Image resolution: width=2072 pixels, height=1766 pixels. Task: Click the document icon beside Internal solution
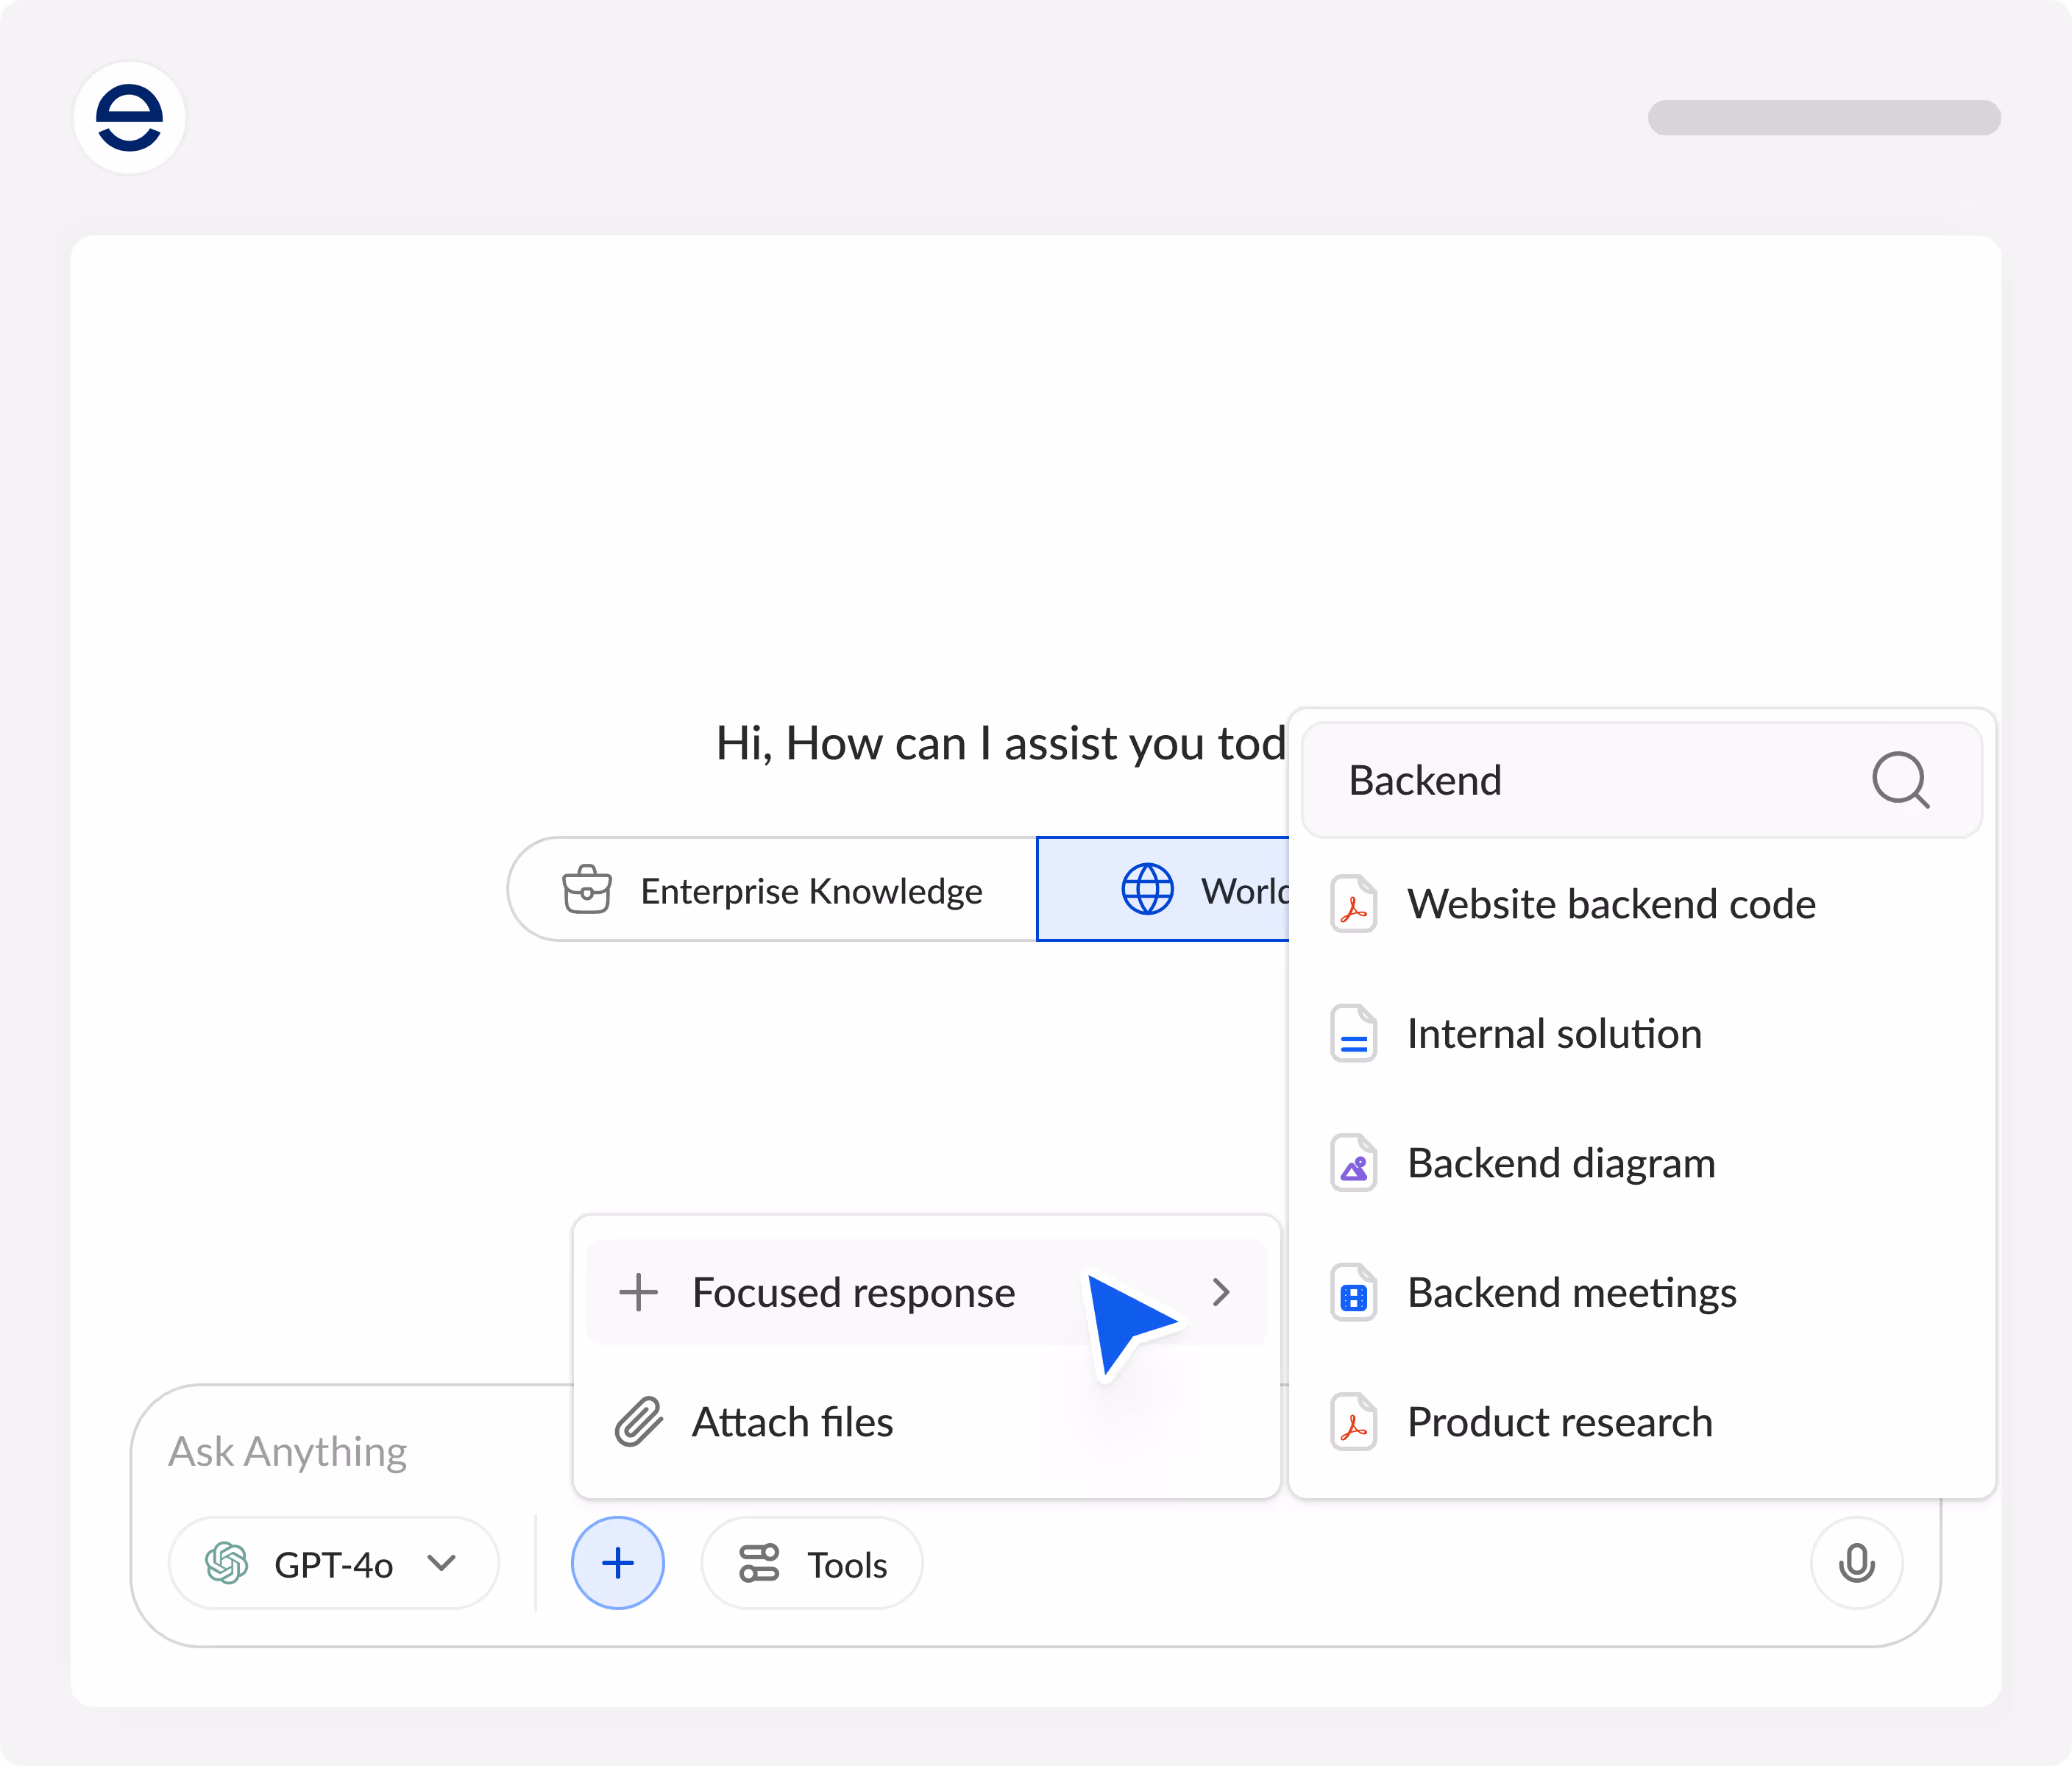click(x=1353, y=1034)
